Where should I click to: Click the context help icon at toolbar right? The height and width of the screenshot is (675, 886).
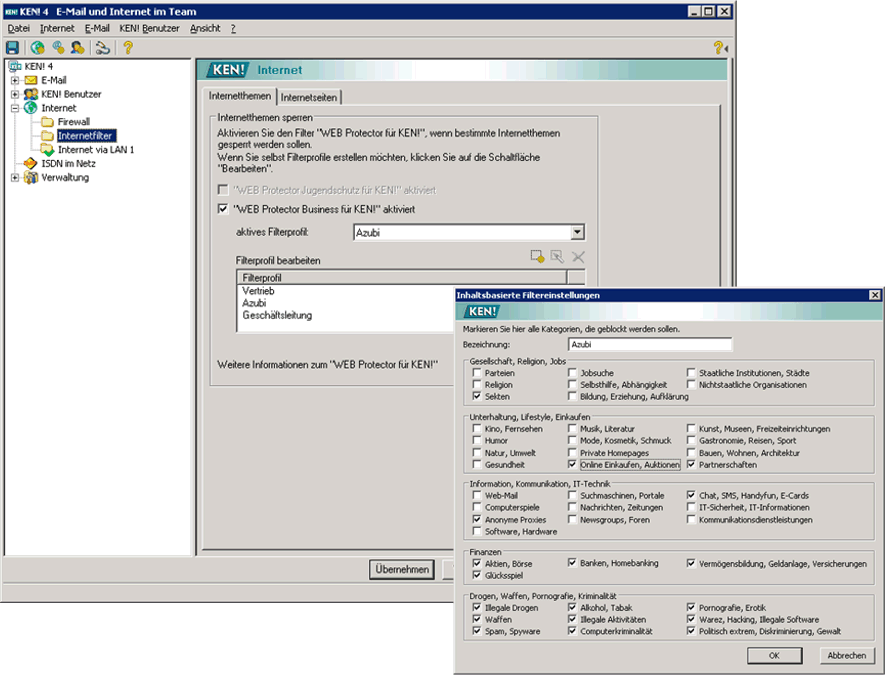(x=720, y=48)
